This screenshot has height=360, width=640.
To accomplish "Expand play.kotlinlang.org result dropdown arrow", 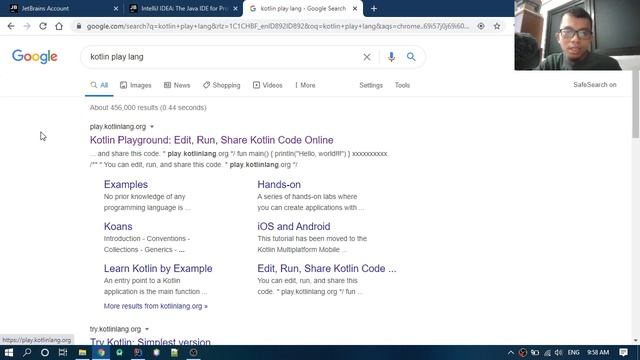I will coord(152,127).
